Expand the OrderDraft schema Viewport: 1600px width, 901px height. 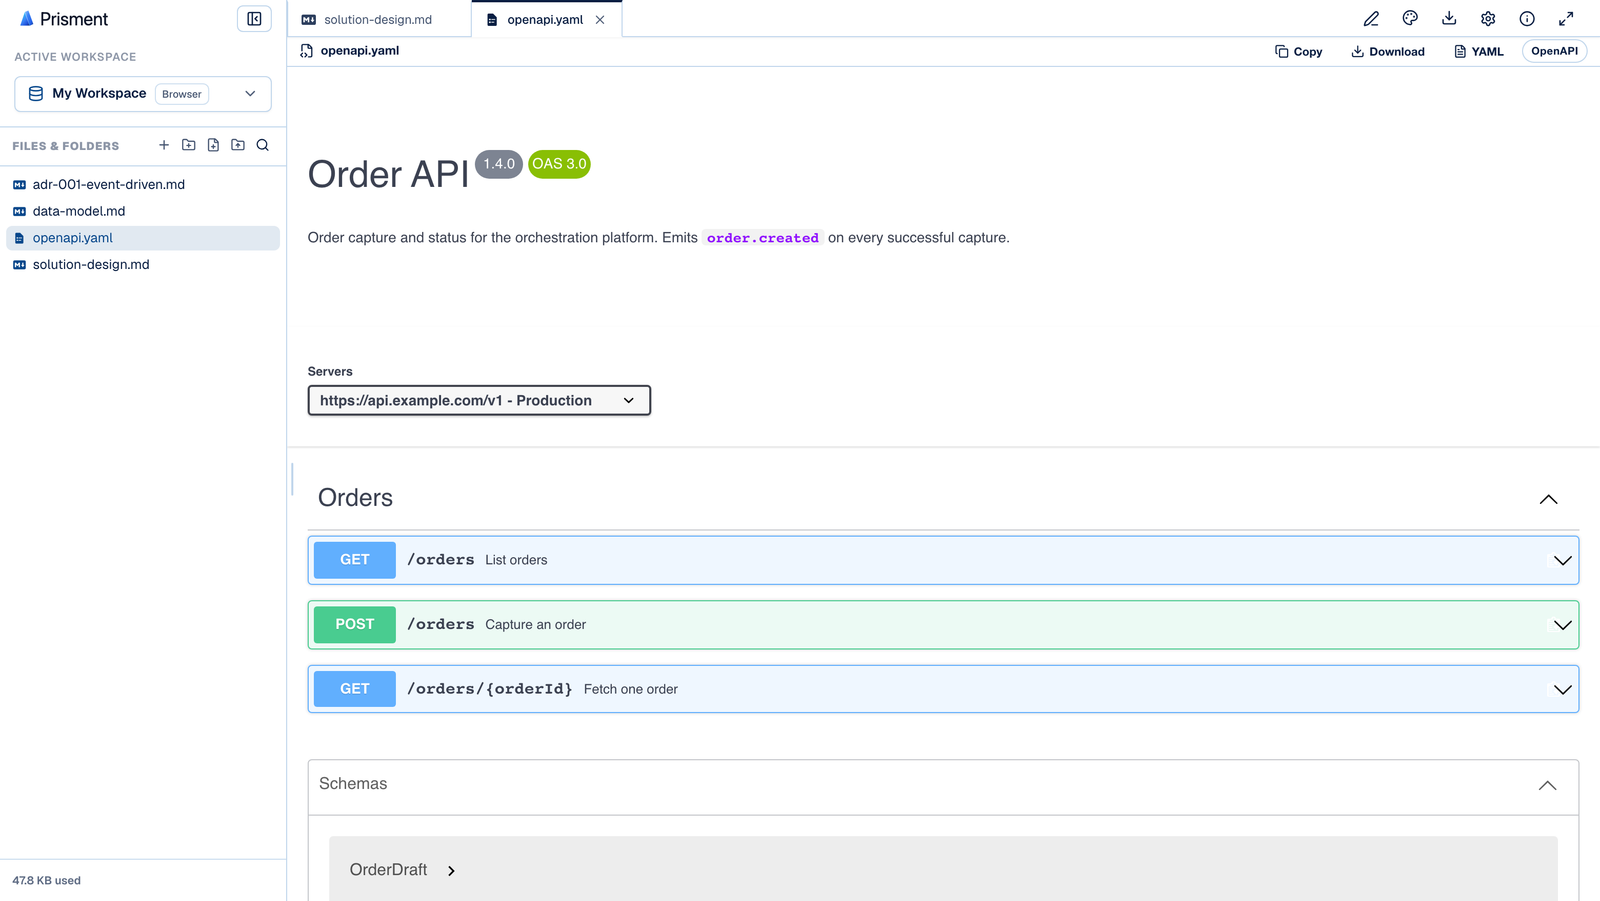tap(451, 871)
